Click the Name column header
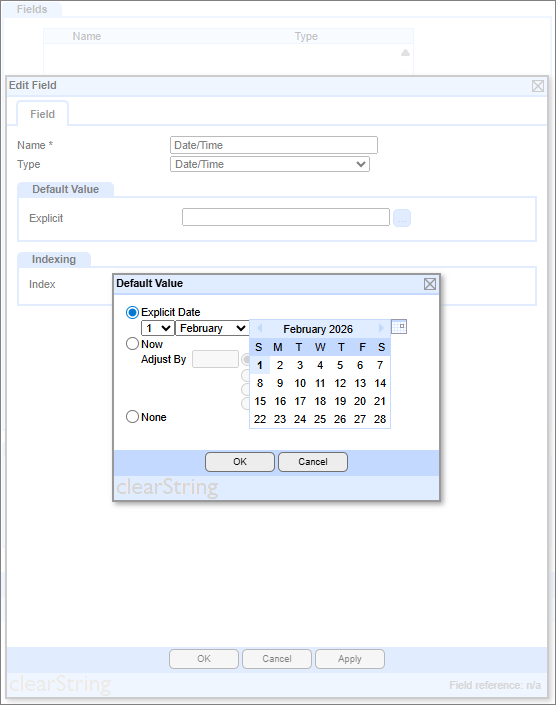556x705 pixels. pos(87,36)
